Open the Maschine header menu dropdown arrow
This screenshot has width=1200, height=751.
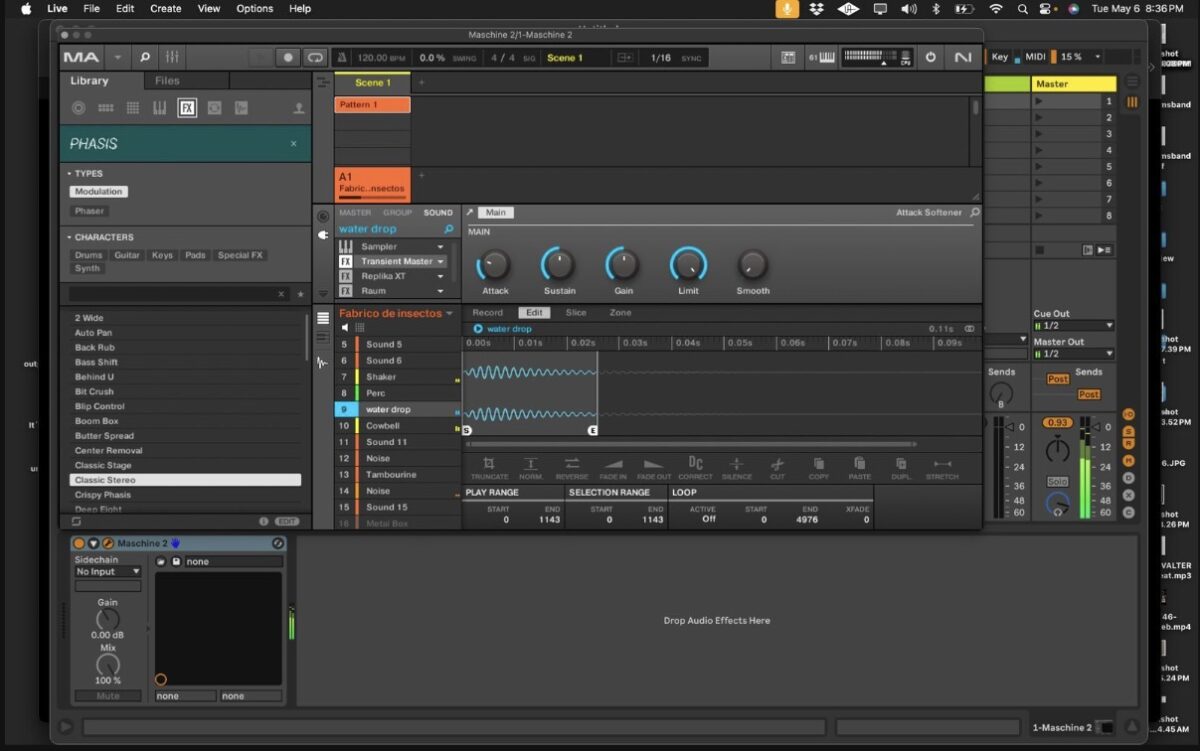pyautogui.click(x=118, y=58)
